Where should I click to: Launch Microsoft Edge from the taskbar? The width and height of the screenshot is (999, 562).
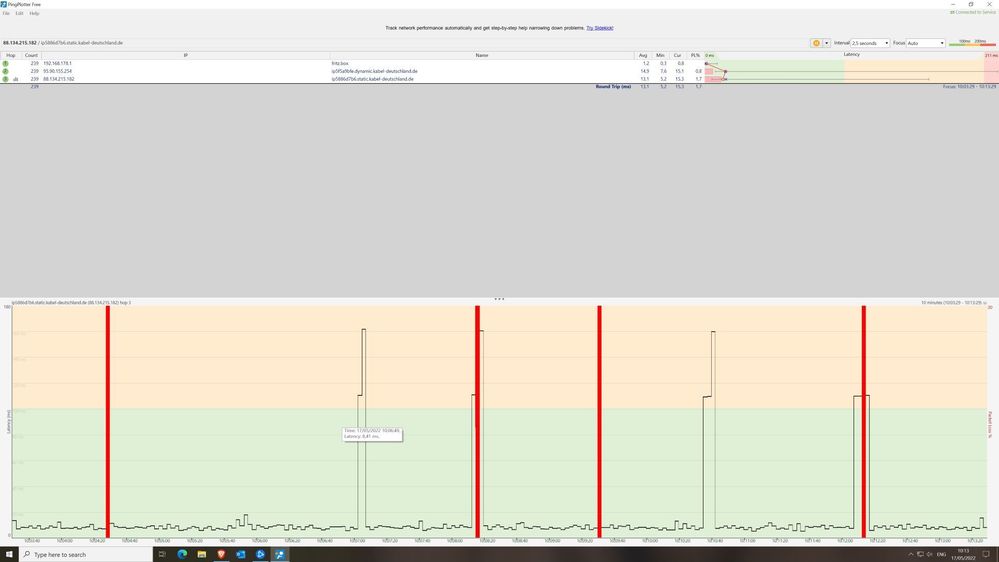click(182, 554)
